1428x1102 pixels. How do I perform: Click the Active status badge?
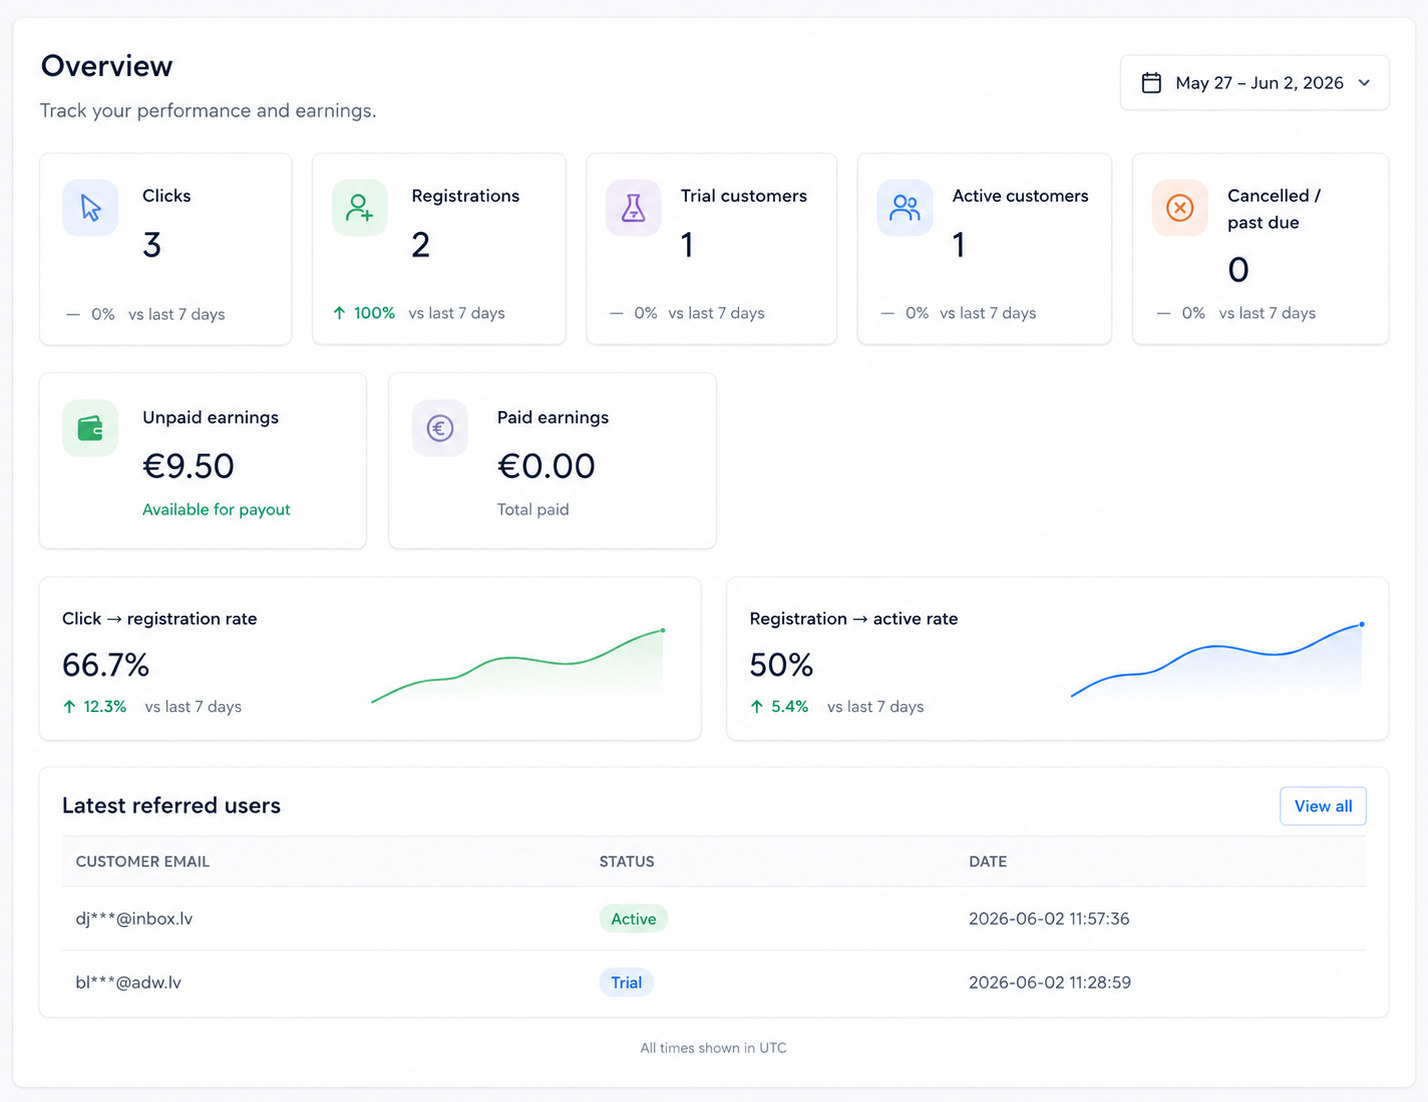point(634,918)
